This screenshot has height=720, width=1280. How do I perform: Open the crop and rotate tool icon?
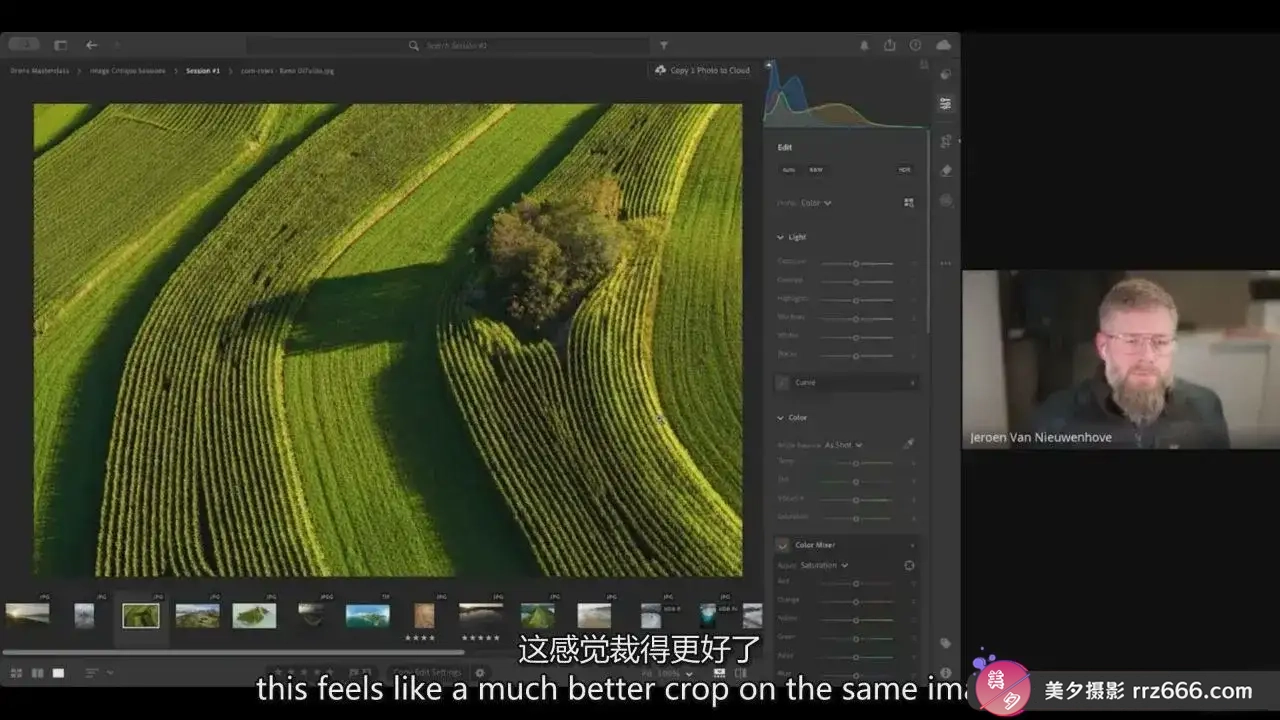tap(945, 142)
